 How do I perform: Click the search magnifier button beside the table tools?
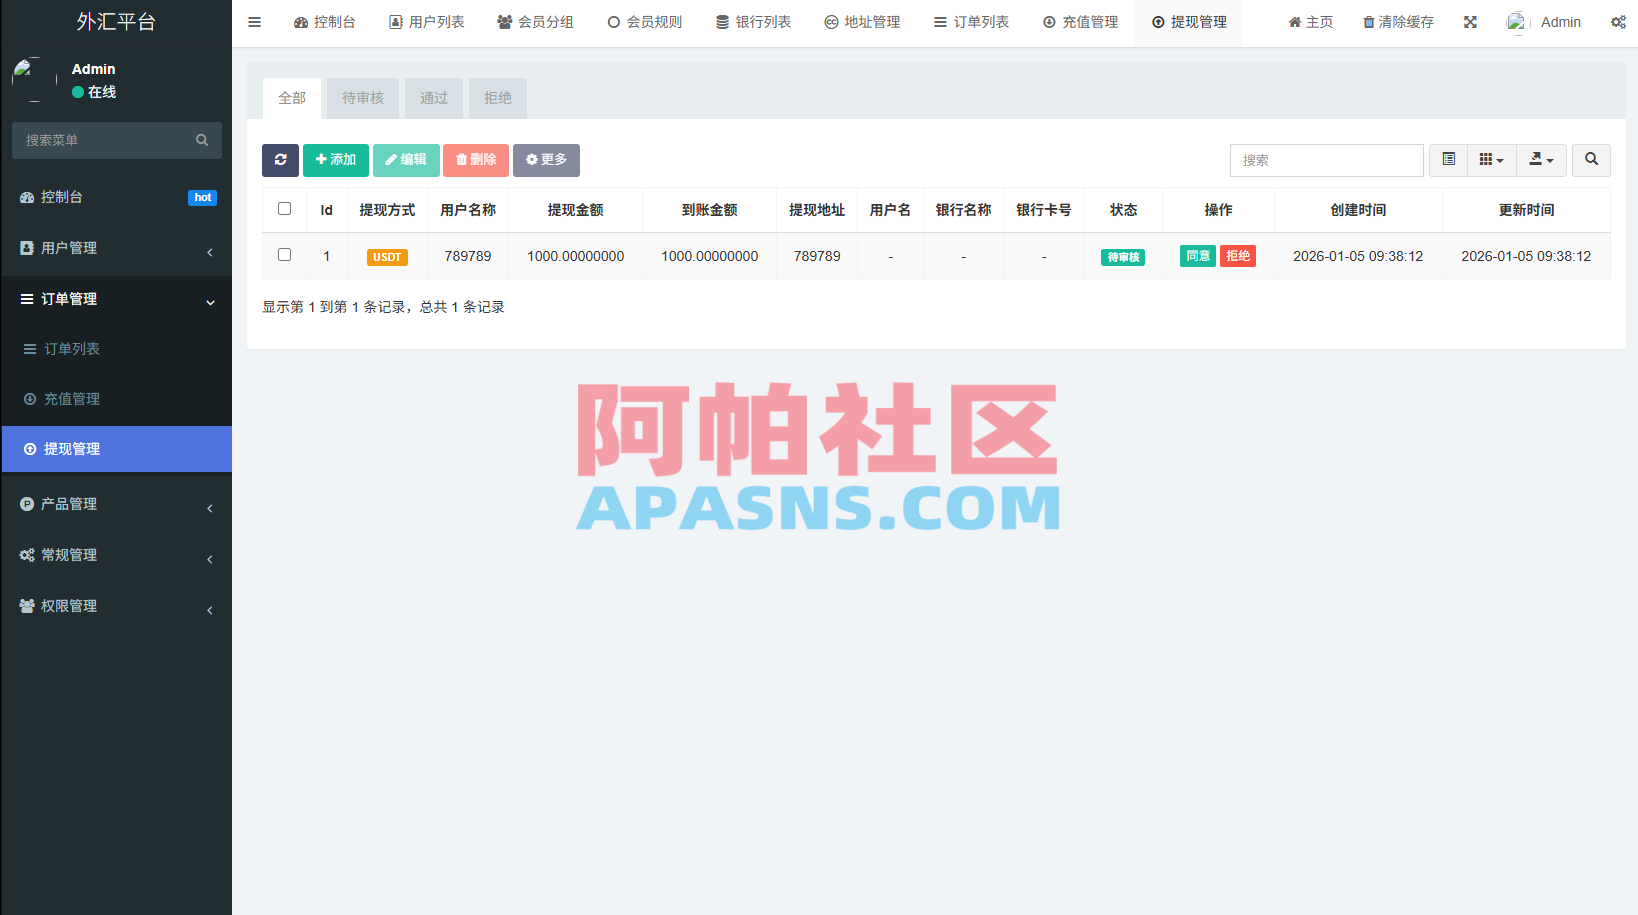tap(1591, 160)
